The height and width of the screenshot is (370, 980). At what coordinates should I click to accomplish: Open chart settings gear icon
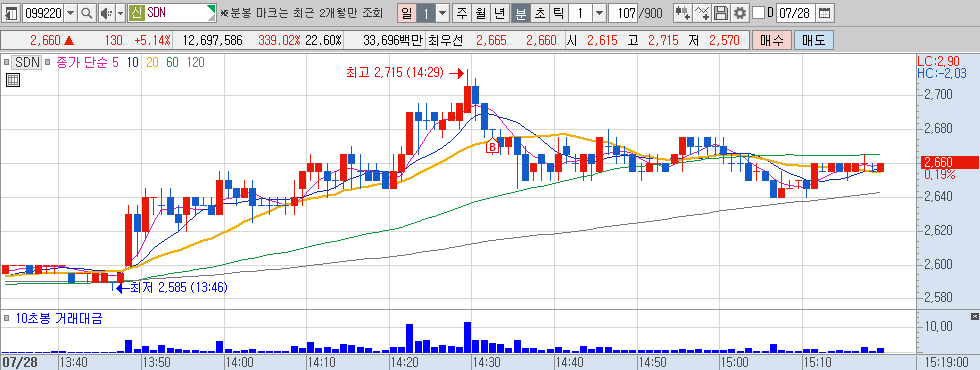pyautogui.click(x=740, y=12)
